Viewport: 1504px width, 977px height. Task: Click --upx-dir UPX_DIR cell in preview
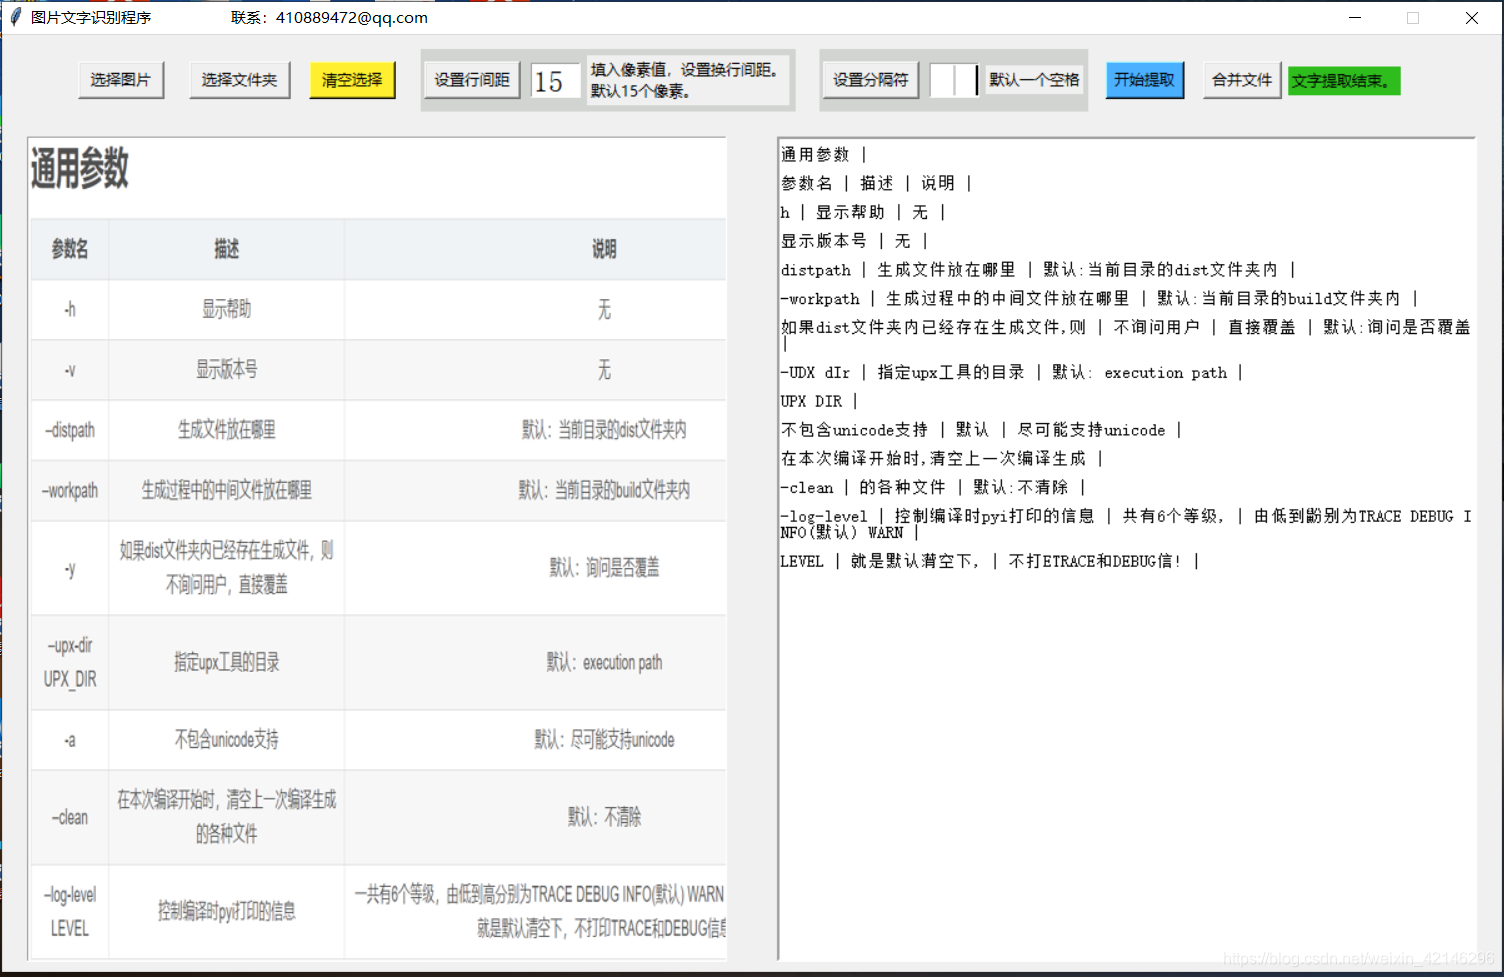pyautogui.click(x=70, y=662)
